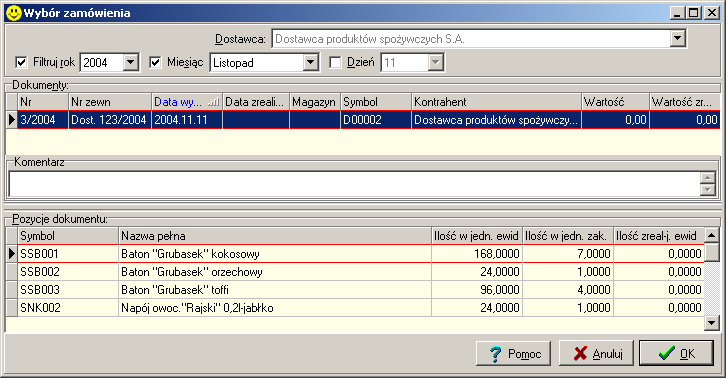Open the Listopad month dropdown
Image resolution: width=726 pixels, height=378 pixels.
click(x=310, y=62)
